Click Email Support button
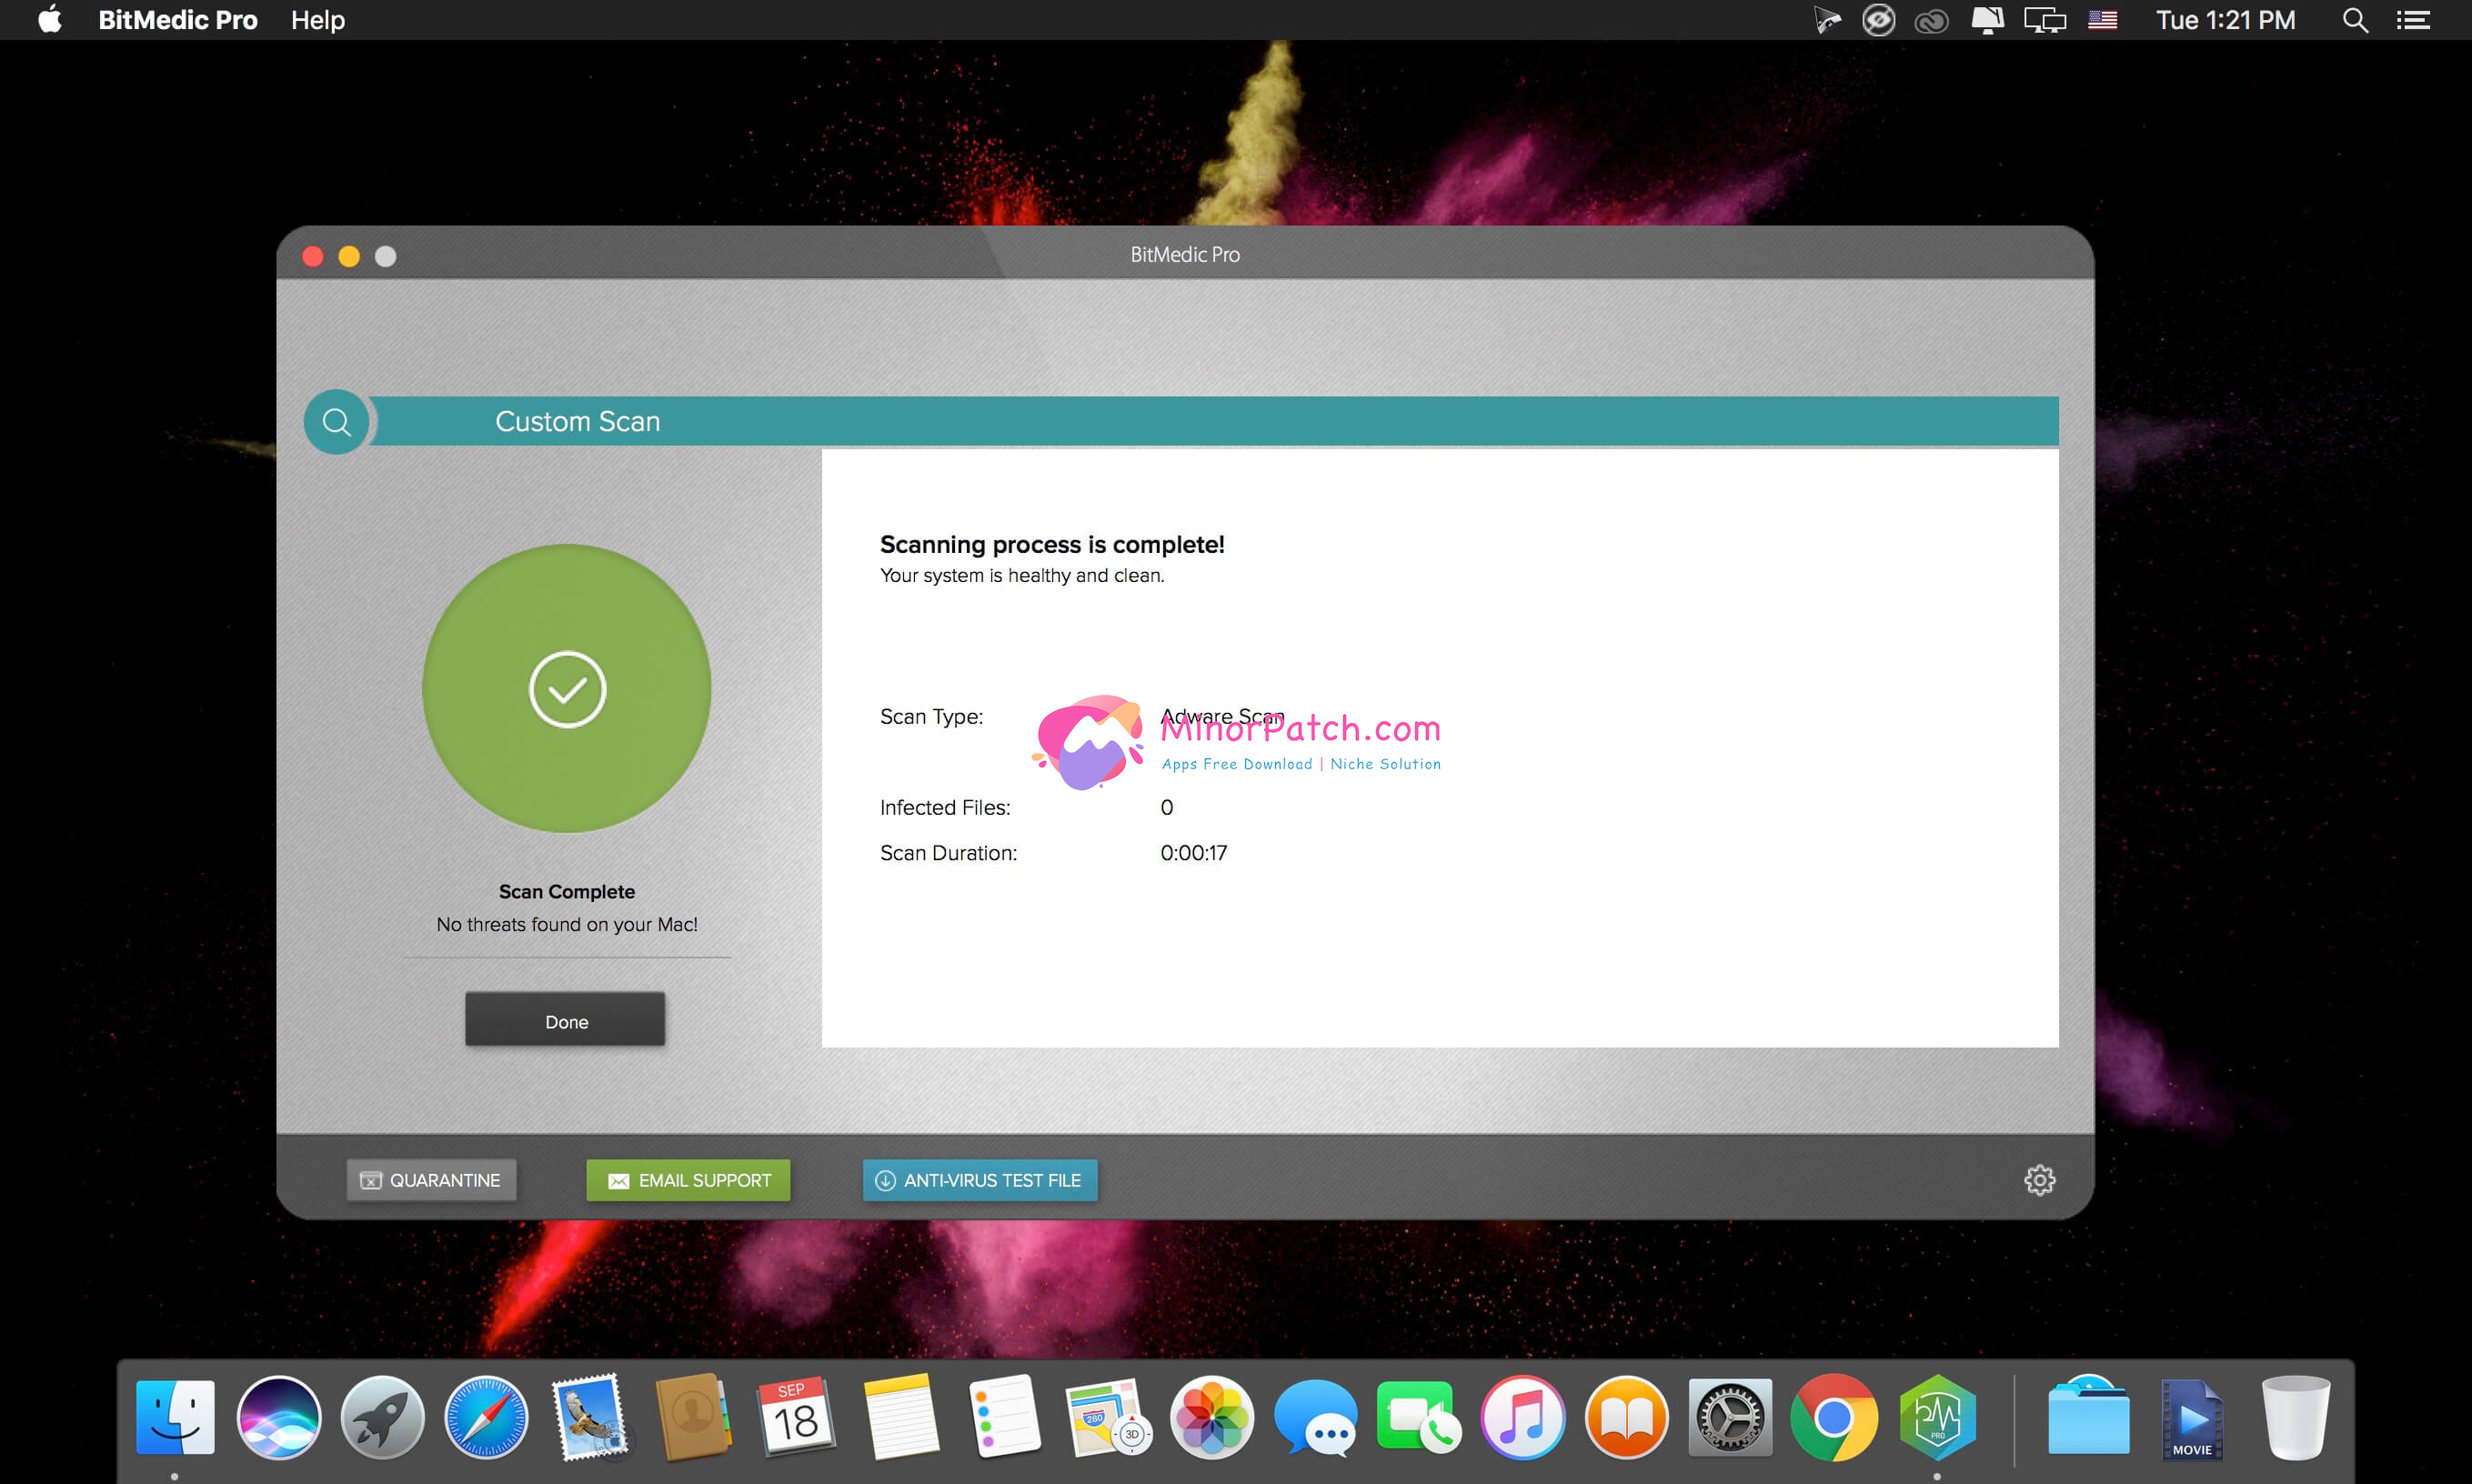The image size is (2472, 1484). pos(688,1180)
